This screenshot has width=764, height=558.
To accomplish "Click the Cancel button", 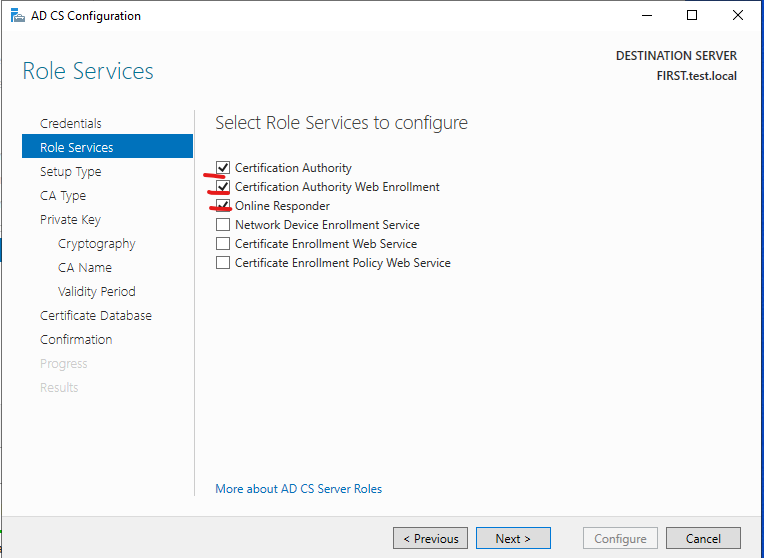I will (x=703, y=538).
